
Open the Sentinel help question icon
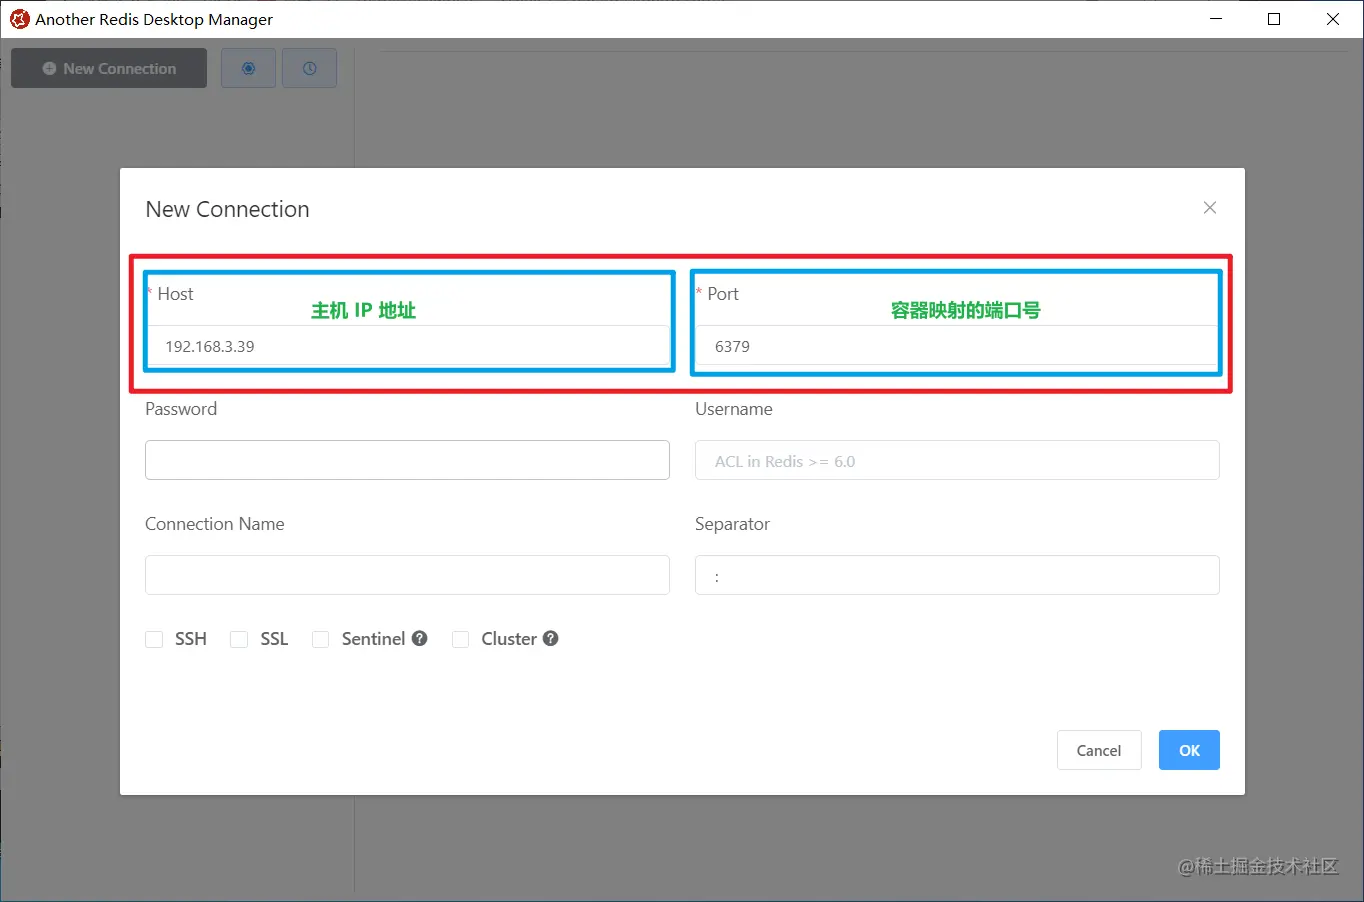click(420, 638)
